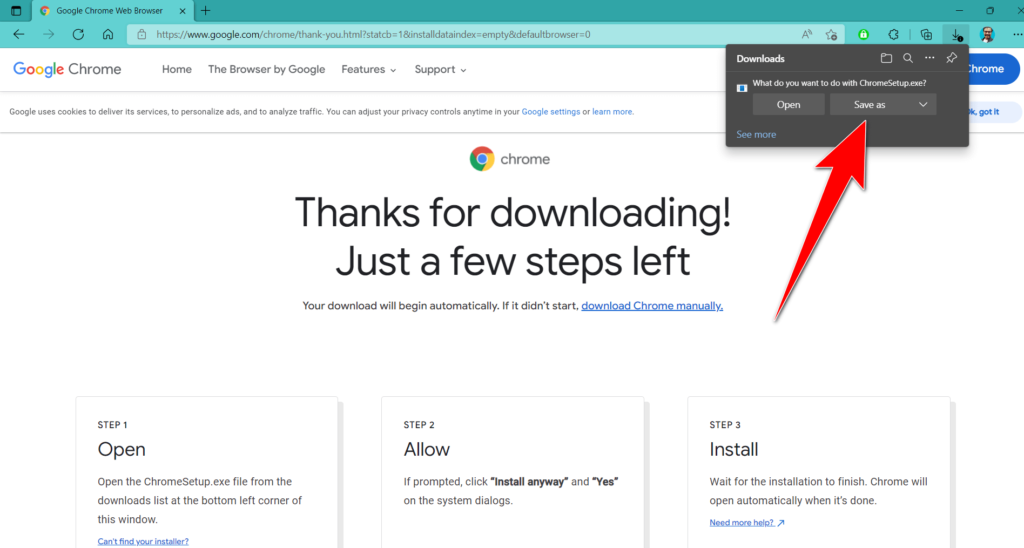Click the Open button for ChromeSetup.exe
This screenshot has height=548, width=1024.
coord(788,105)
